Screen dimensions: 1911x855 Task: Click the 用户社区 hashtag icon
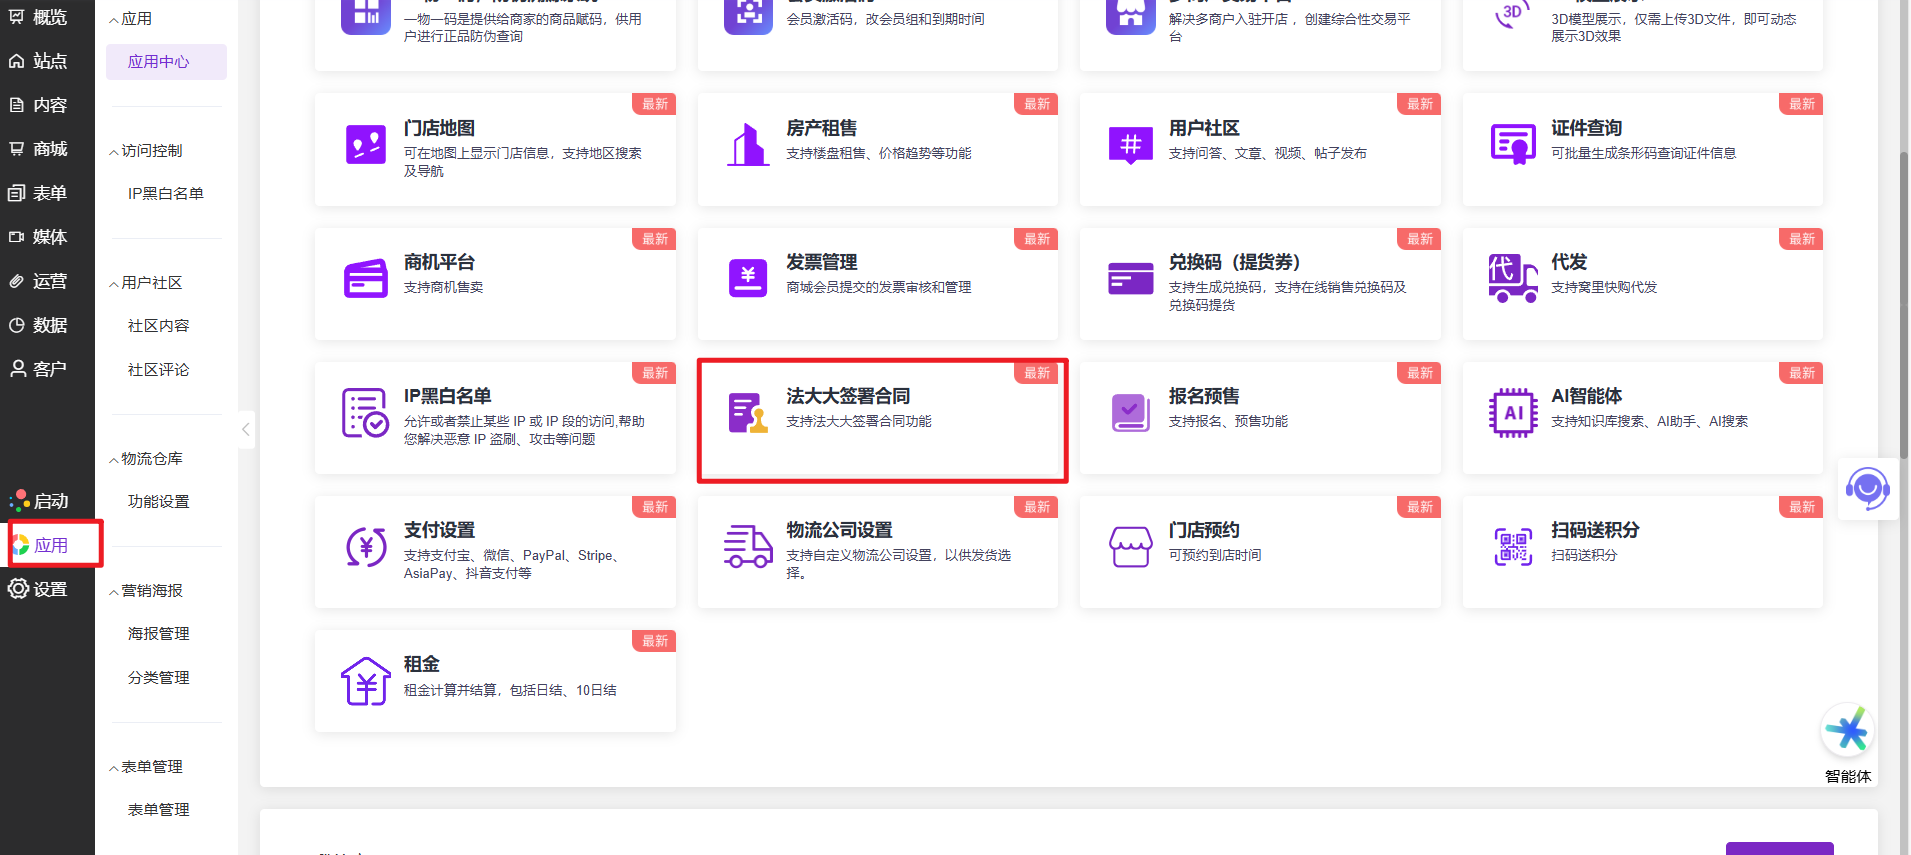pos(1130,145)
